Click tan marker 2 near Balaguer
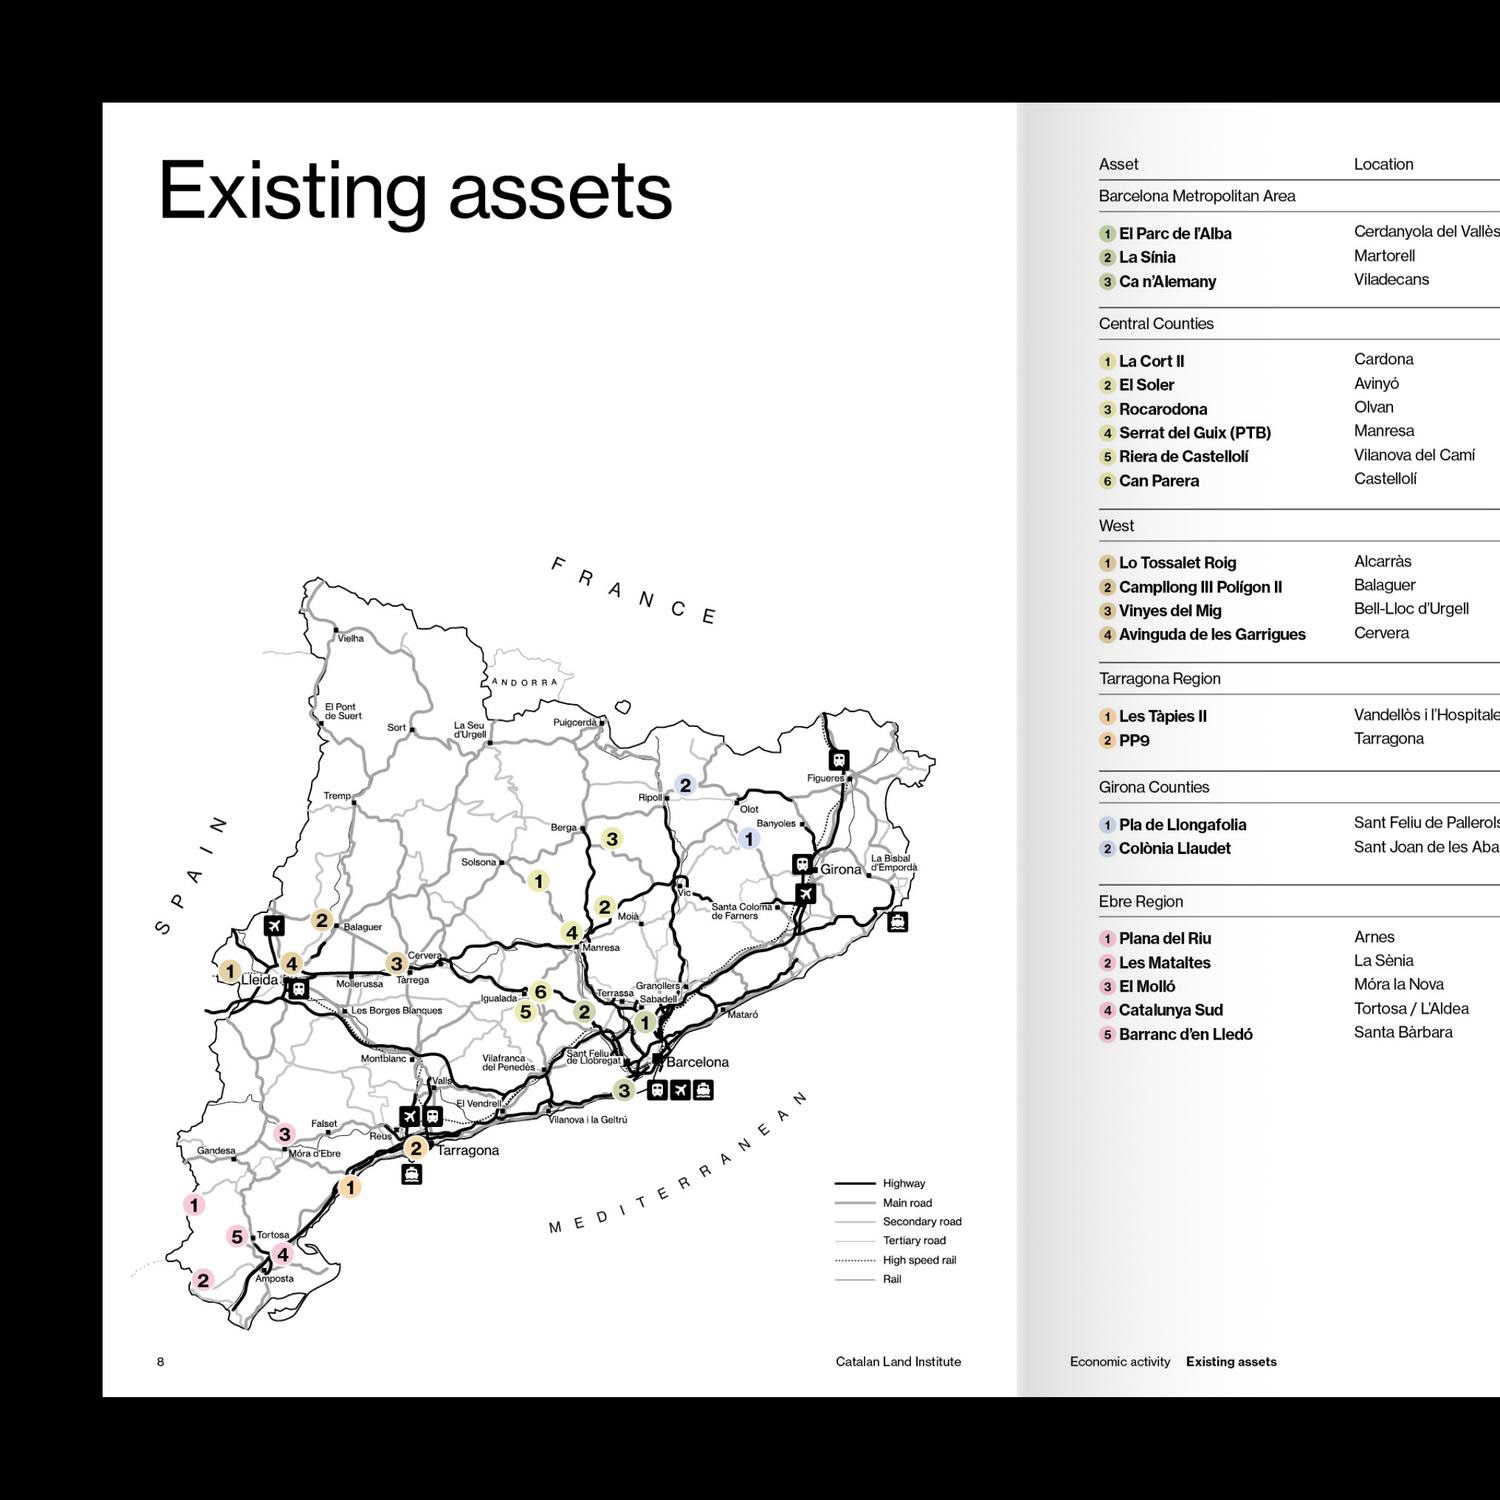This screenshot has height=1500, width=1500. [321, 920]
